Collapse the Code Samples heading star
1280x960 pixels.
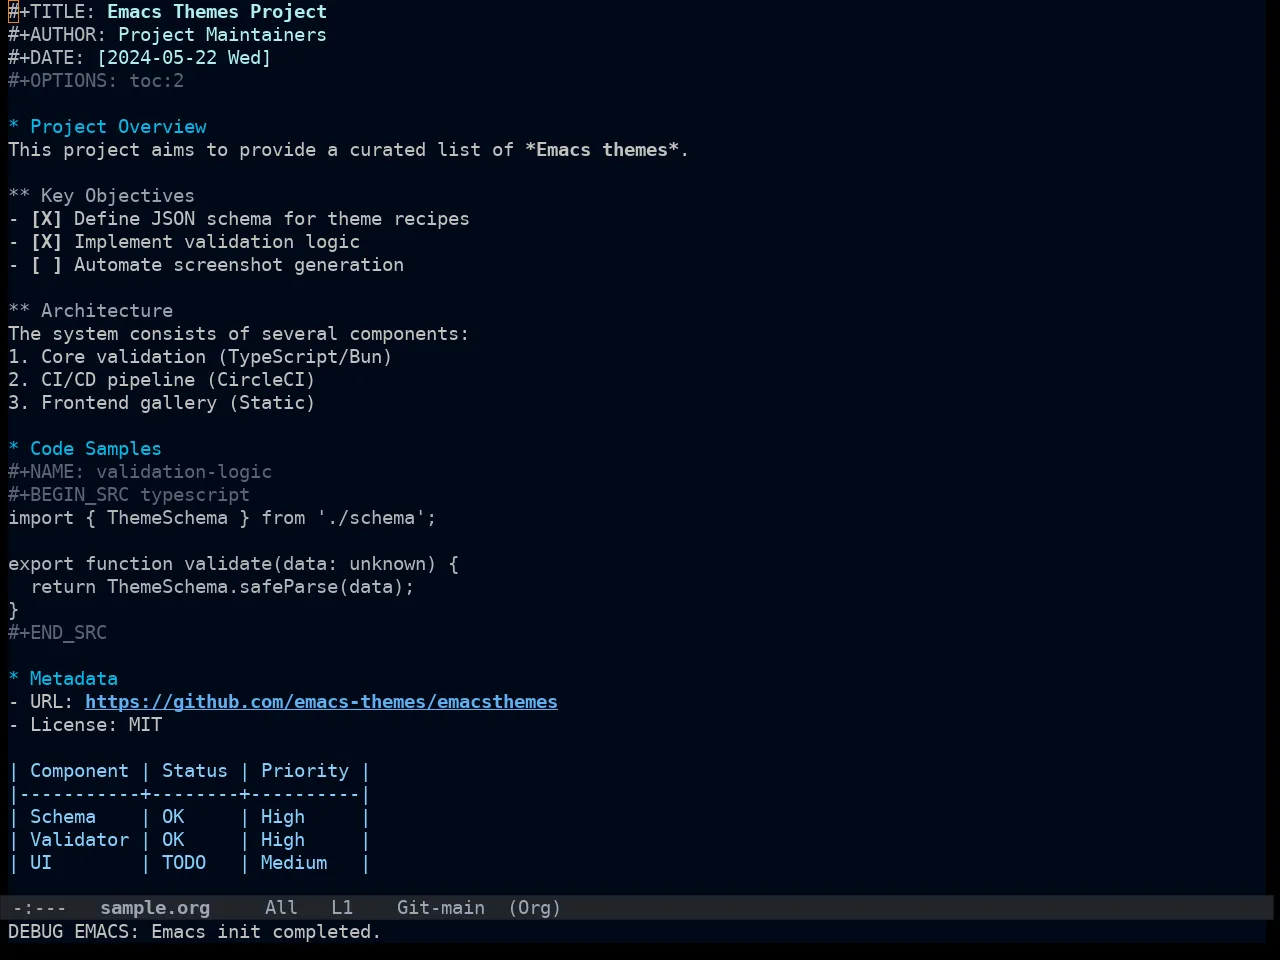coord(14,449)
